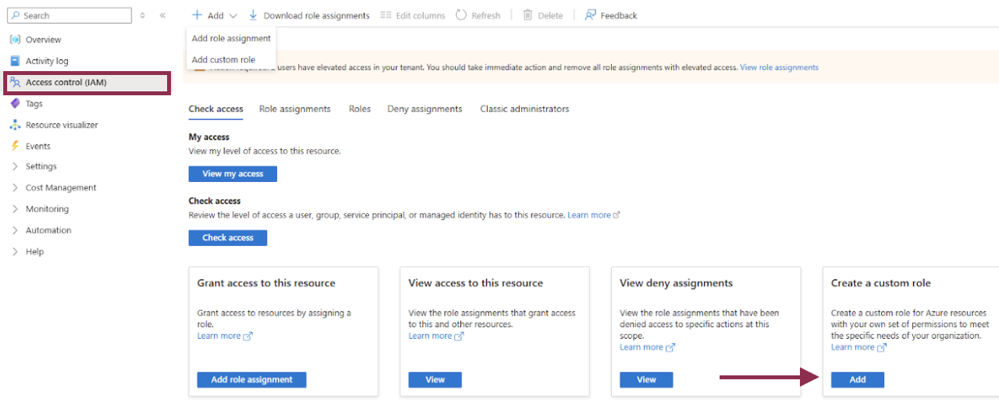Viewport: 999px width, 420px height.
Task: Click the search magnifier icon
Action: coord(15,15)
